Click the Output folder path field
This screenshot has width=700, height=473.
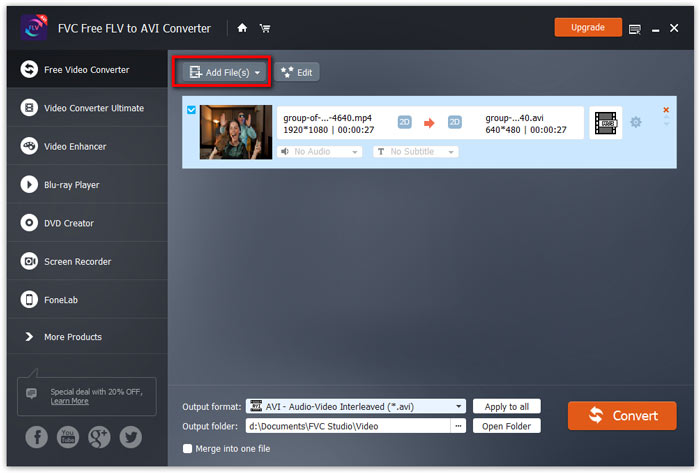coord(348,426)
